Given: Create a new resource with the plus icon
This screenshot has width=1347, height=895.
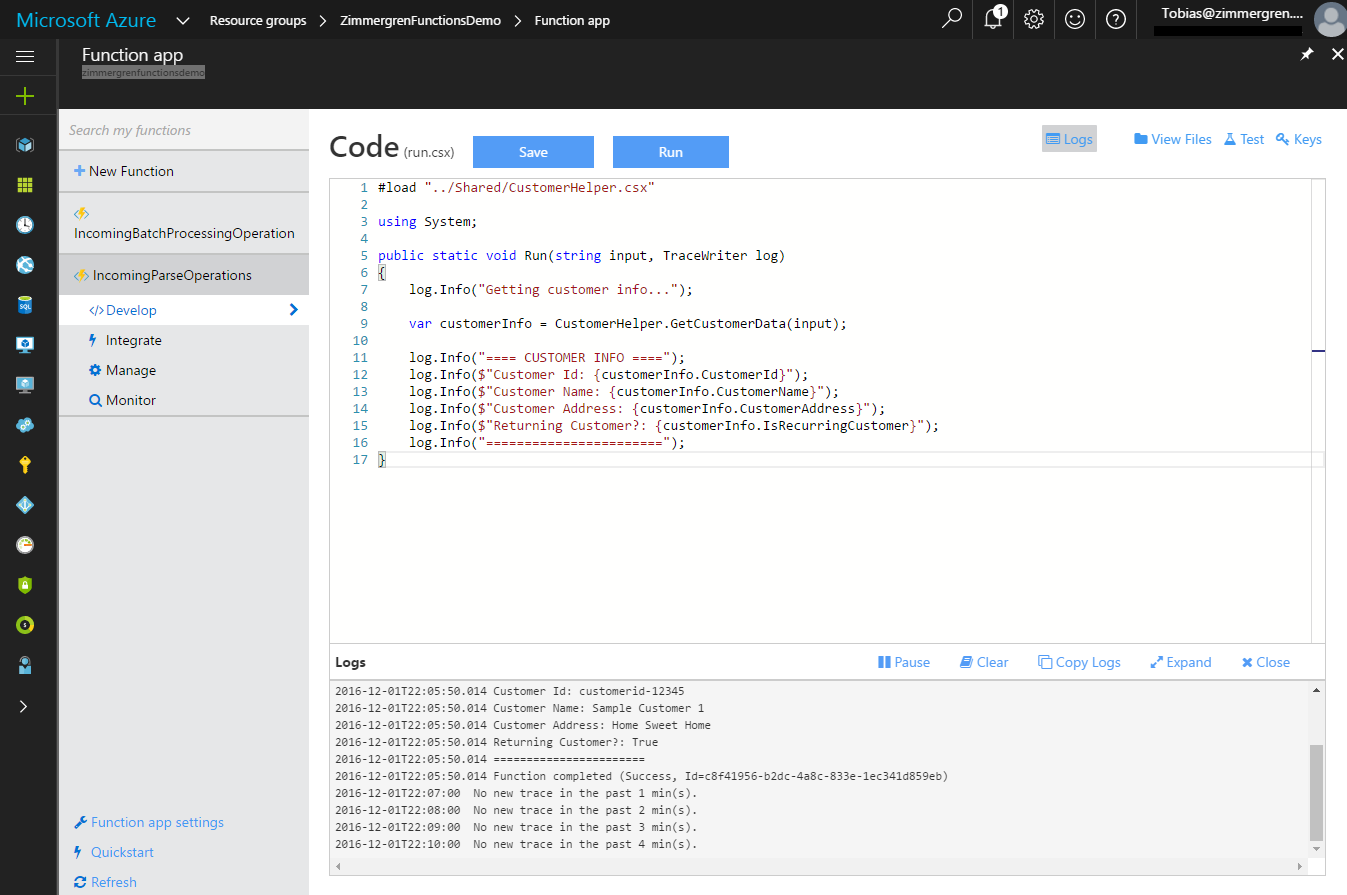Looking at the screenshot, I should click(x=27, y=96).
